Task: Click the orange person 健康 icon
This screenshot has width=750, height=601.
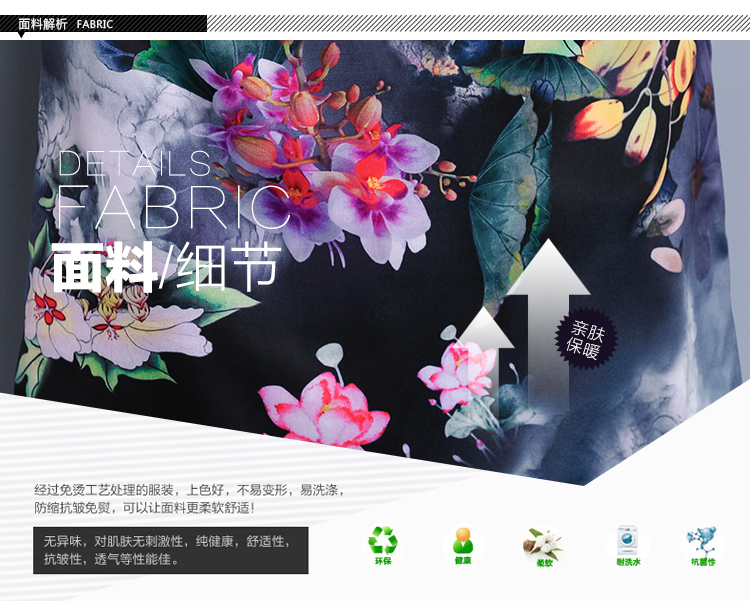Action: coord(463,541)
